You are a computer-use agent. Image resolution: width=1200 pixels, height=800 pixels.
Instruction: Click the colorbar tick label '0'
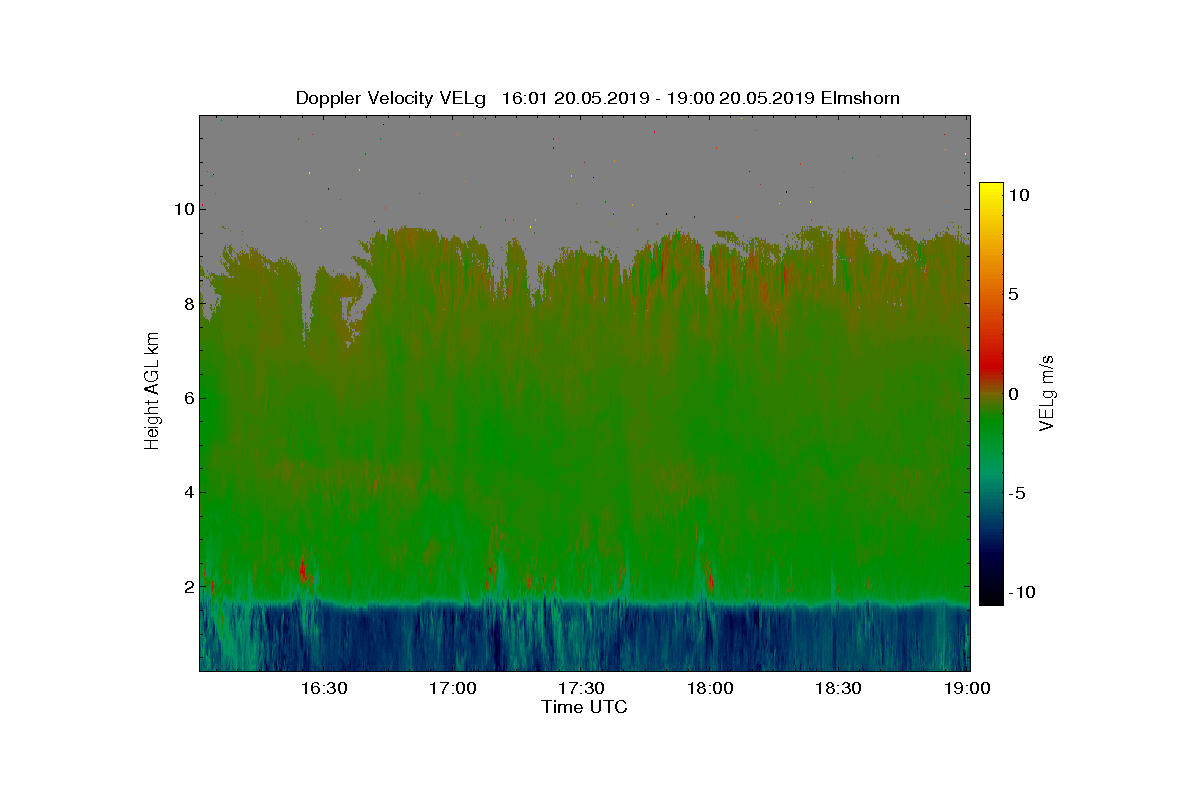pos(1013,394)
